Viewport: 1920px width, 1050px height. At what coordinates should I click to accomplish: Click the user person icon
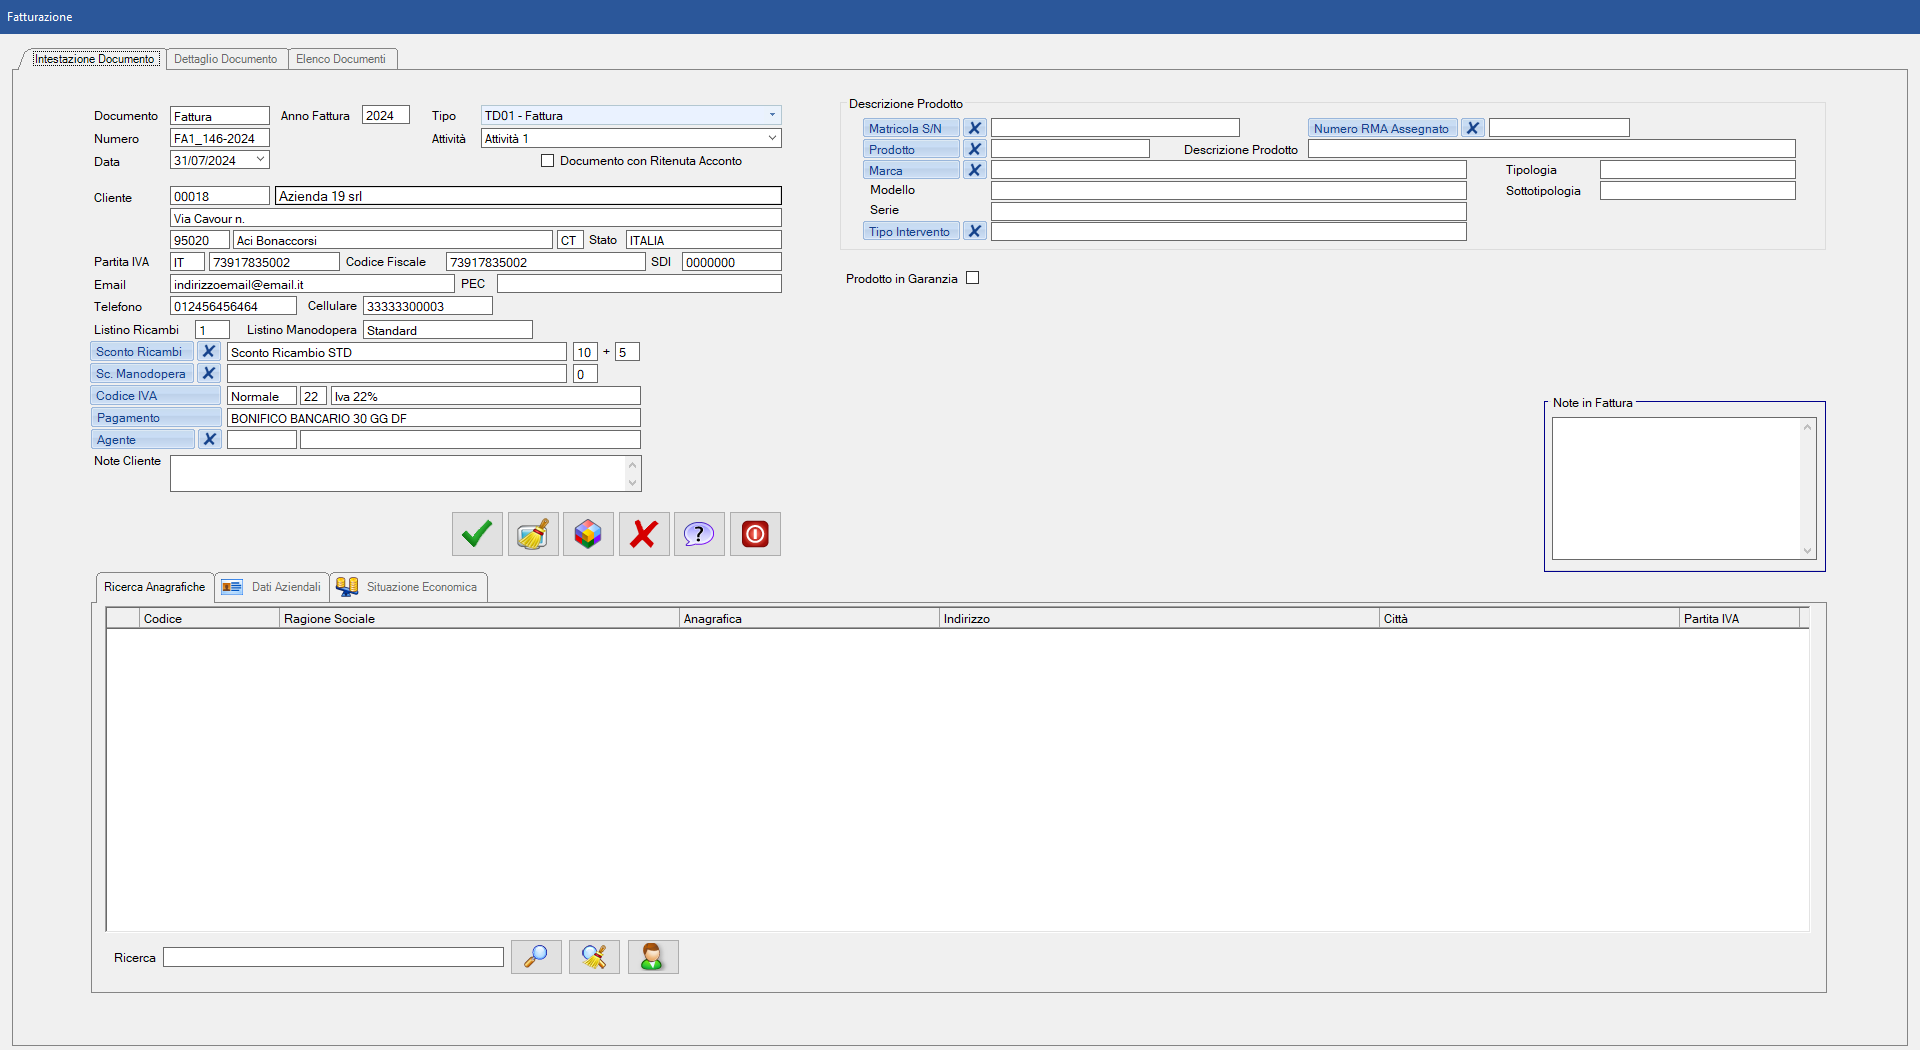[652, 957]
